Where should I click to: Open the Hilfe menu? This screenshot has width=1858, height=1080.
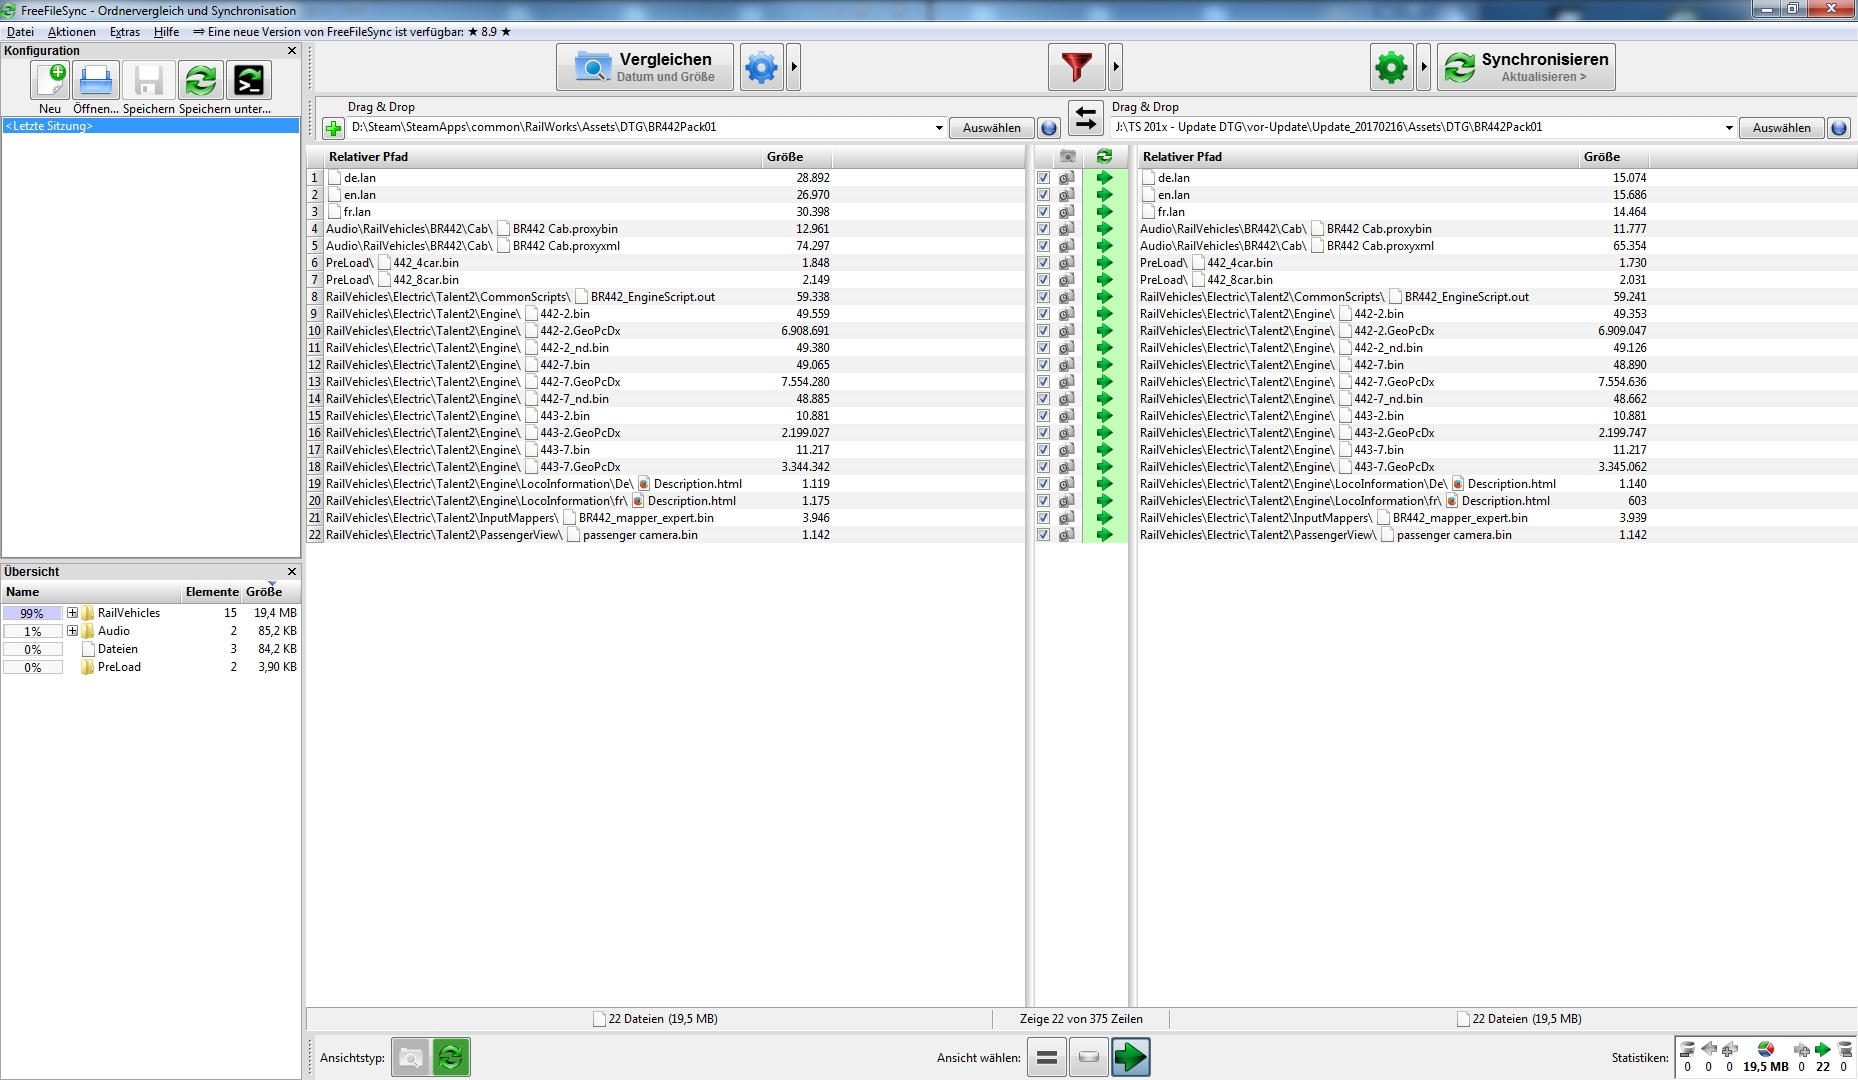click(166, 32)
